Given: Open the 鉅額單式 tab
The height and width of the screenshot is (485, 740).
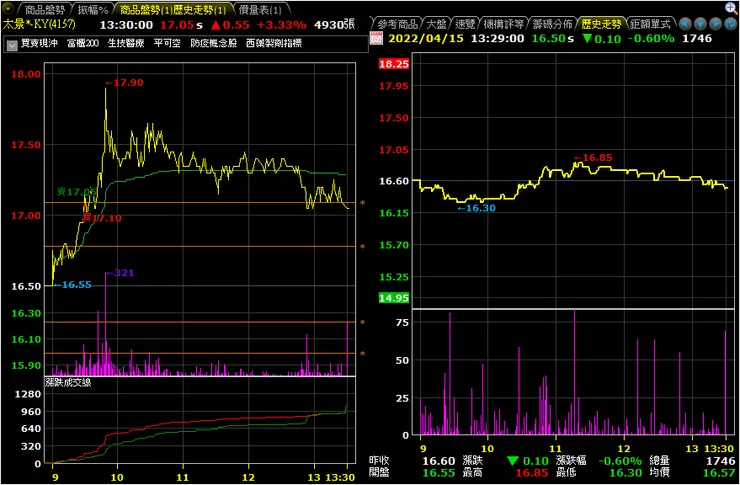Looking at the screenshot, I should tap(651, 24).
